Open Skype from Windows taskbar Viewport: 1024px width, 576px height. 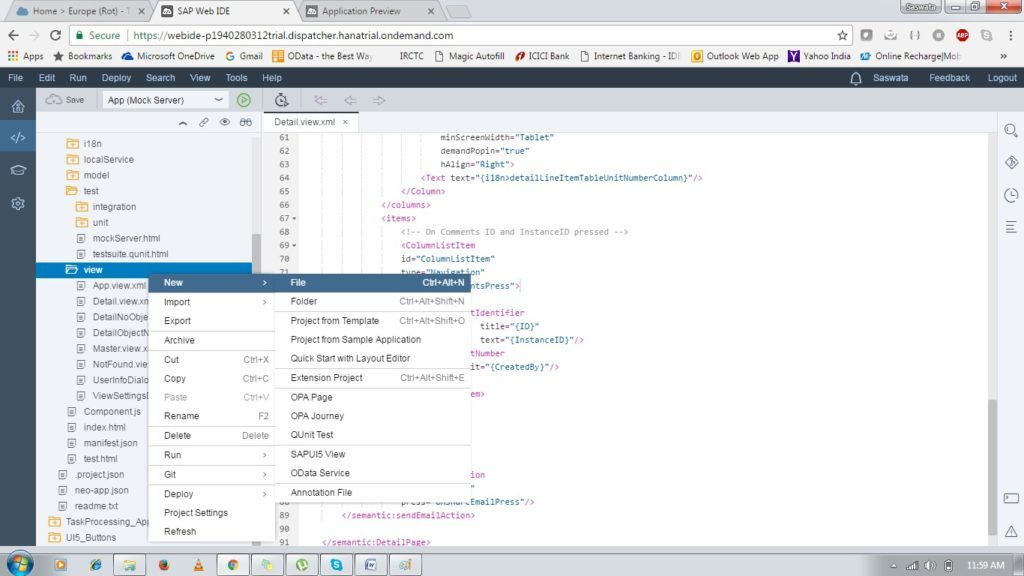tap(336, 565)
